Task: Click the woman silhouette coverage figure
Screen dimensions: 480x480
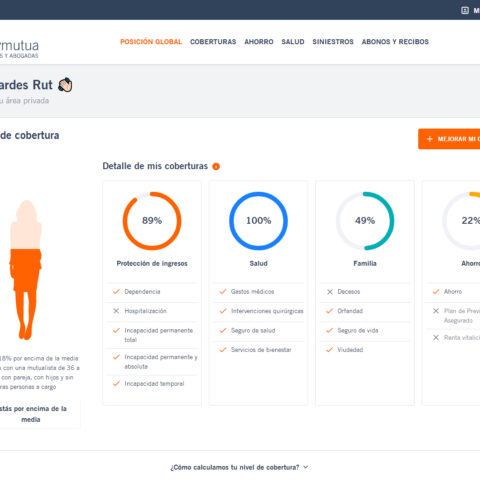Action: [26, 270]
